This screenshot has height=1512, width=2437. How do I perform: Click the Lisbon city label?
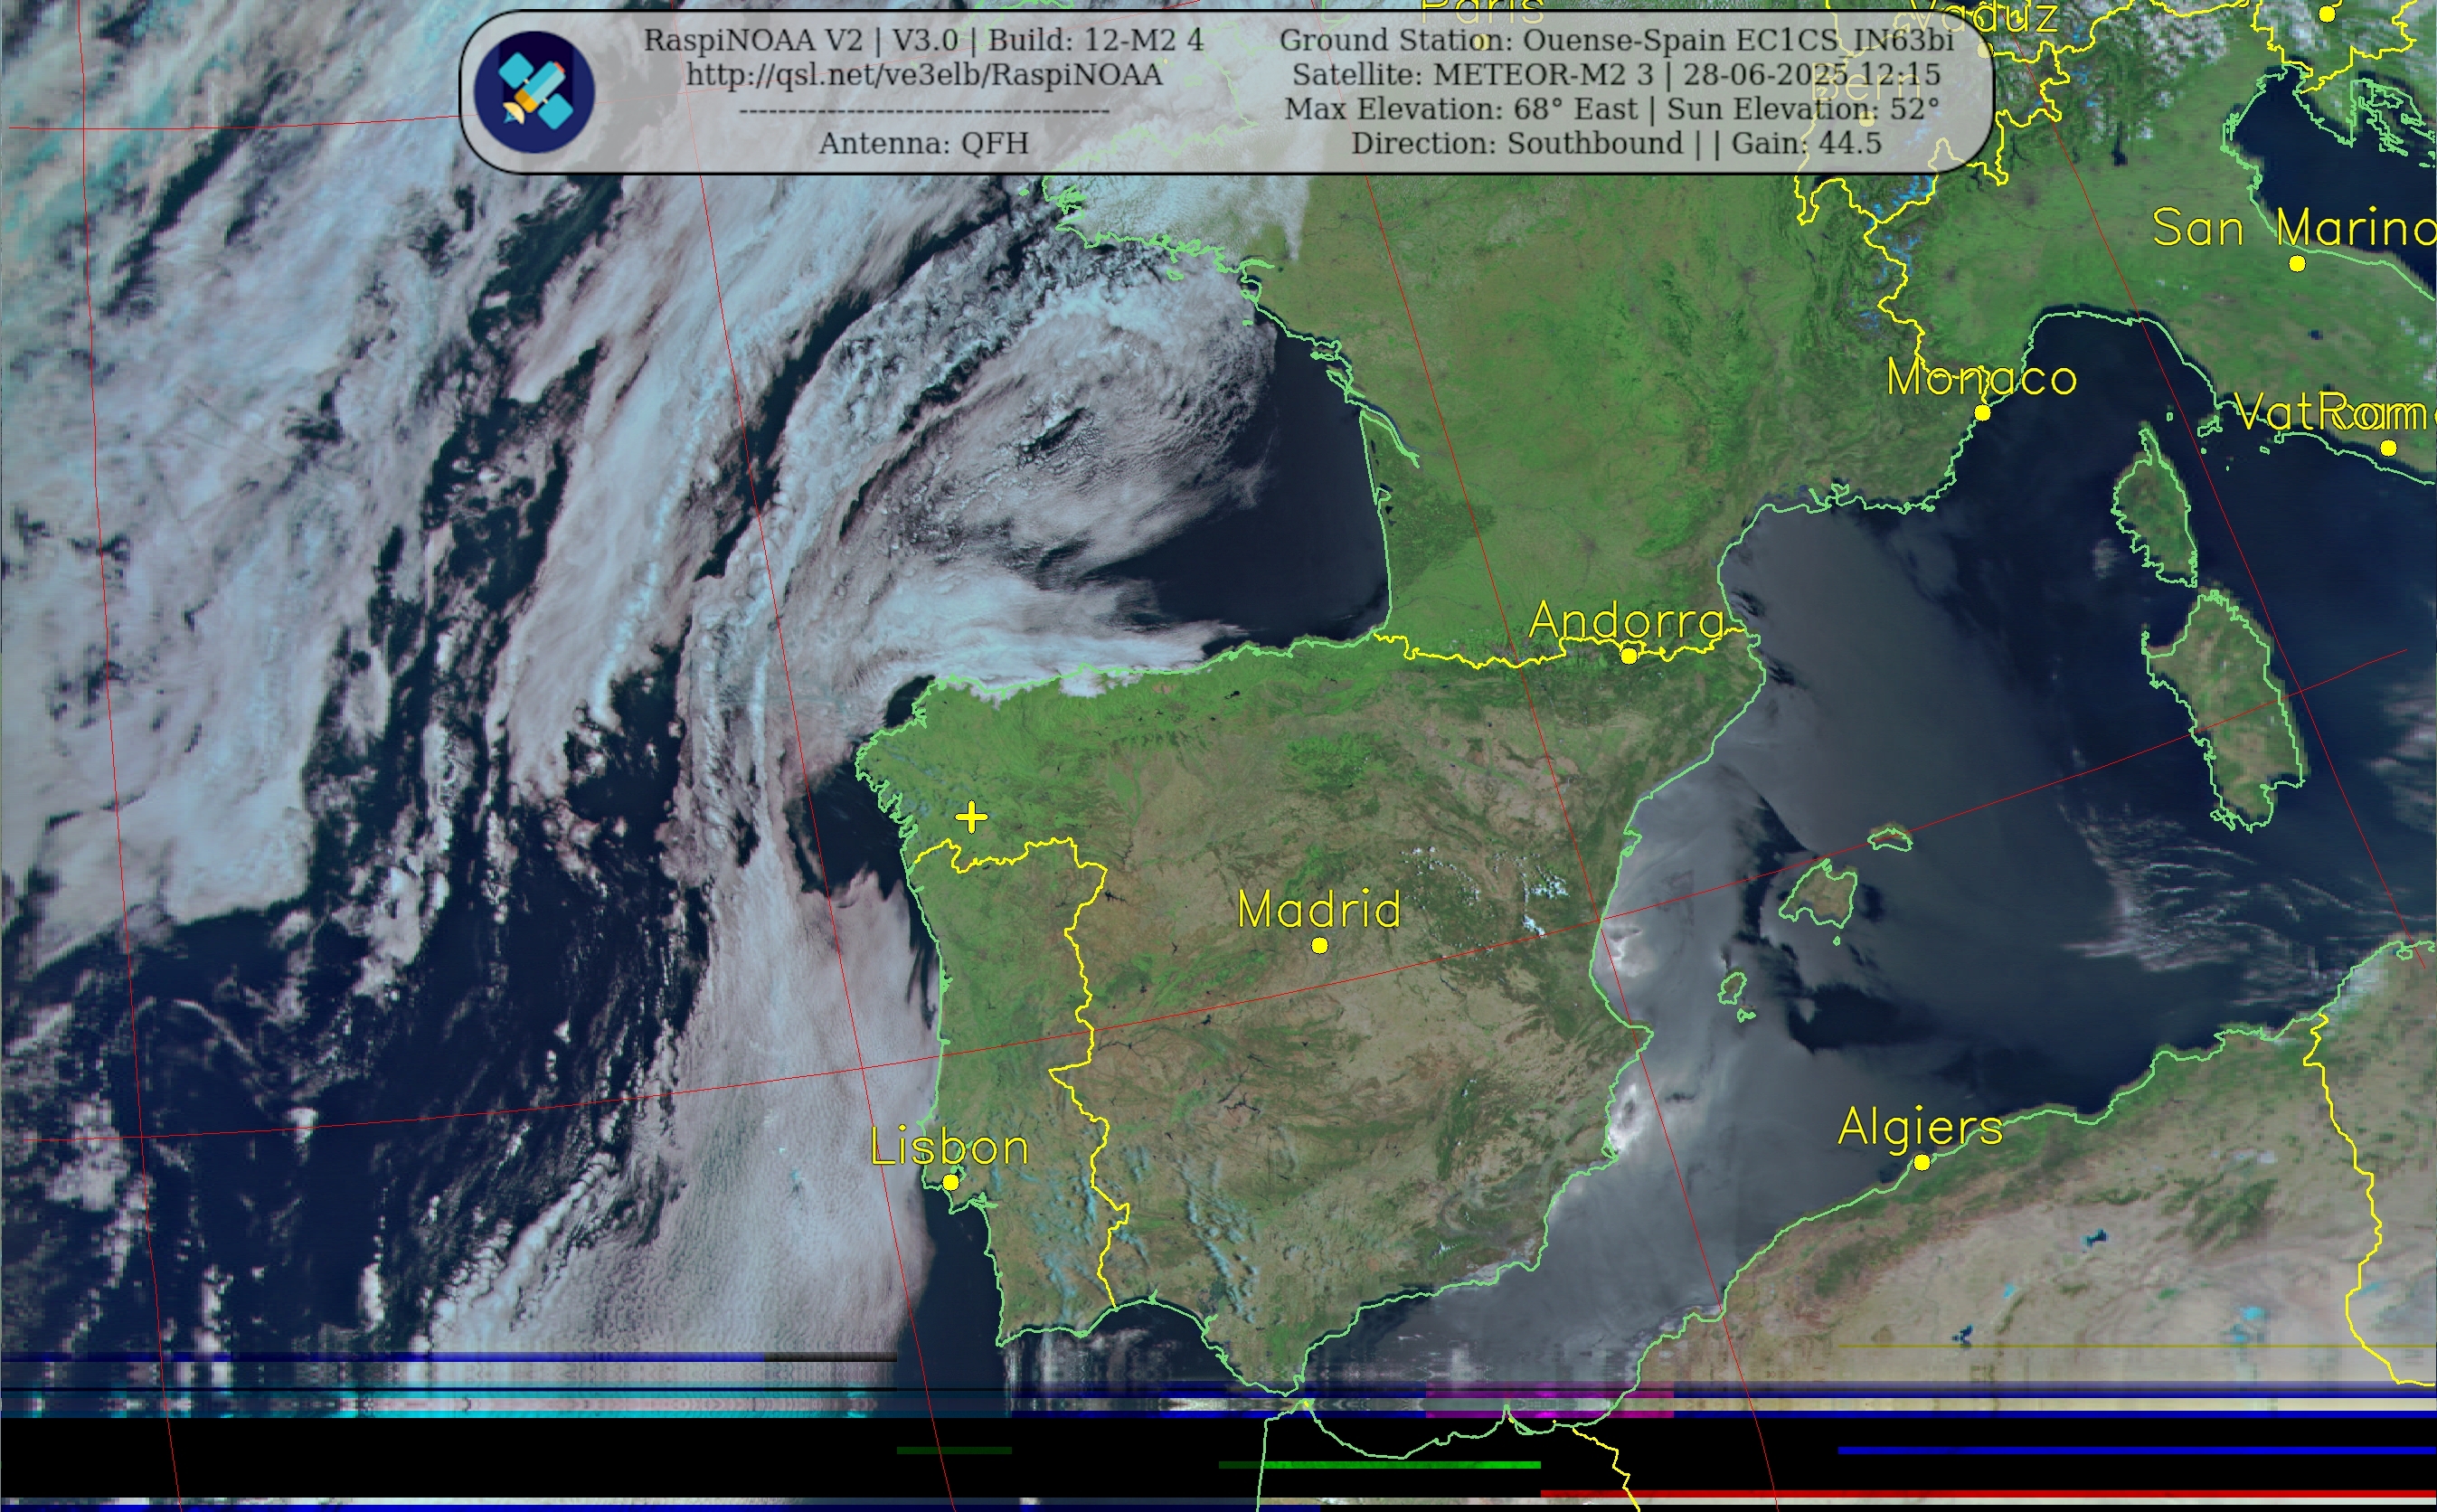[x=949, y=1147]
